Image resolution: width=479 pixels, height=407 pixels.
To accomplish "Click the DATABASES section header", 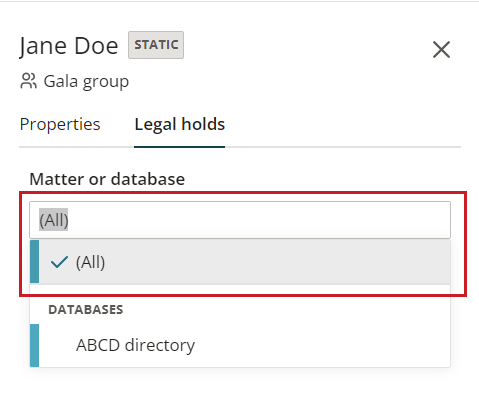I will 86,310.
